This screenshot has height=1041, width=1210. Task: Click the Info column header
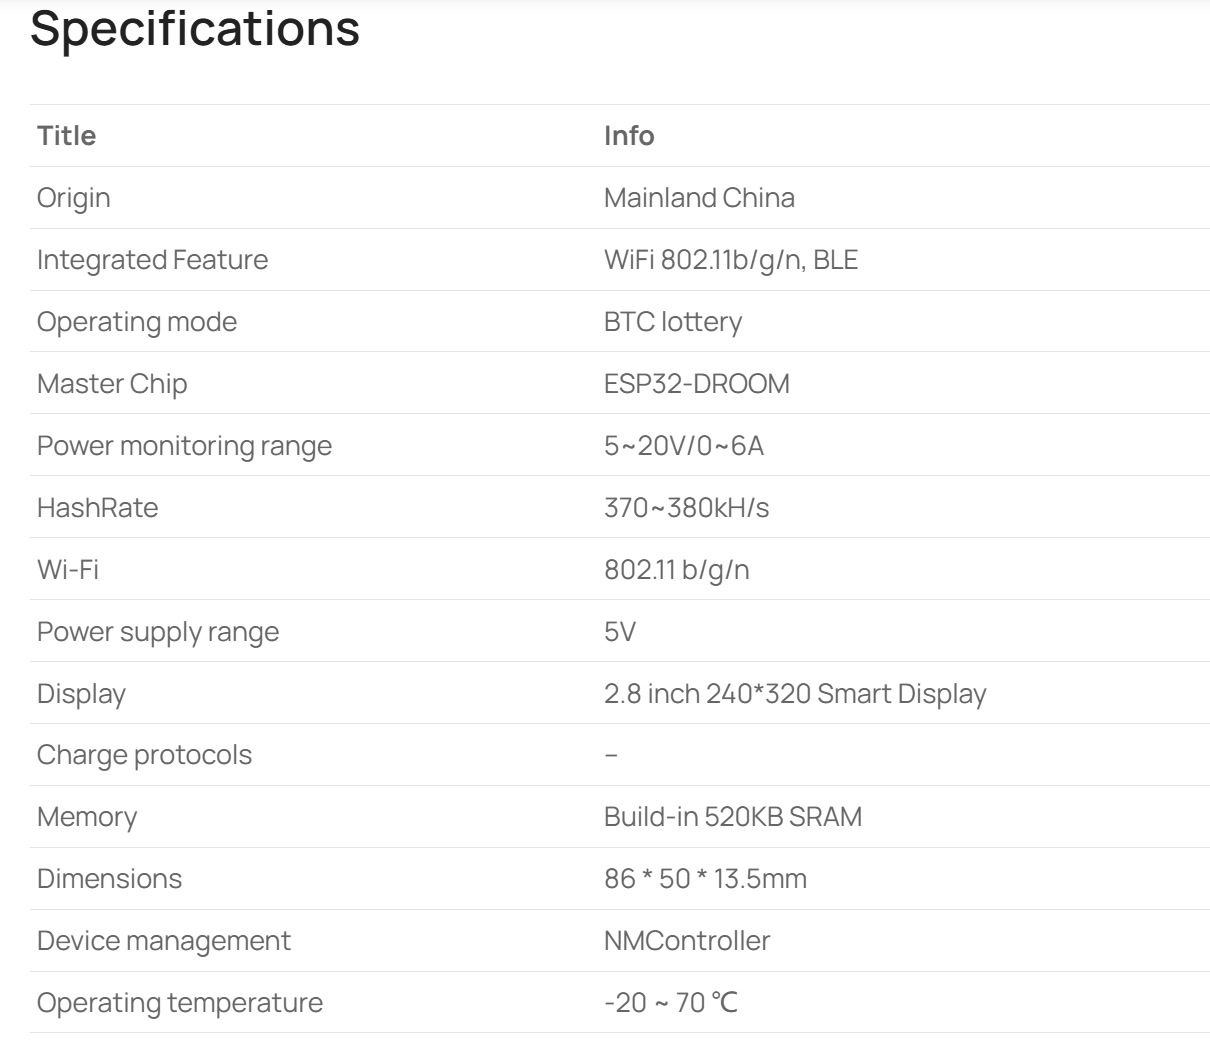click(629, 136)
